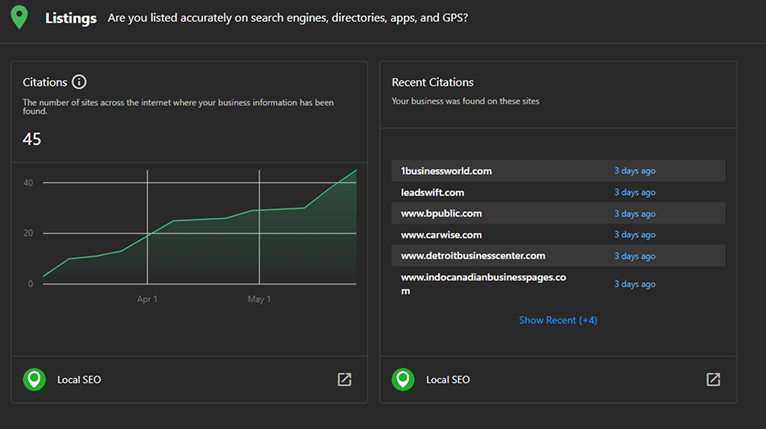Click Local SEO green badge in Recent Citations card
This screenshot has height=429, width=766.
coord(403,380)
